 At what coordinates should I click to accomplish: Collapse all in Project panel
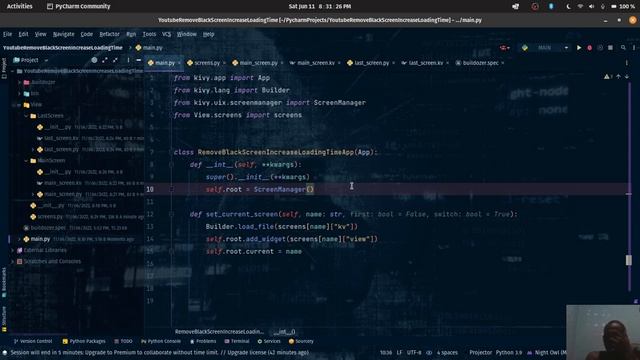[x=116, y=60]
